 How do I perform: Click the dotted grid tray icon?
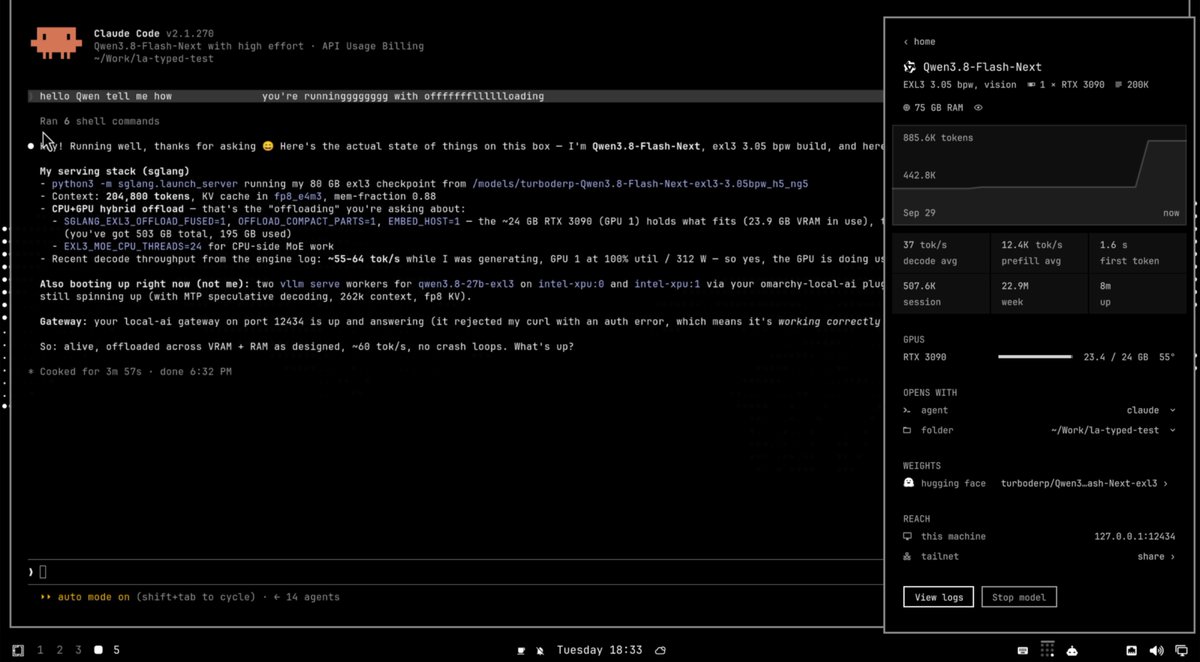tap(1047, 648)
